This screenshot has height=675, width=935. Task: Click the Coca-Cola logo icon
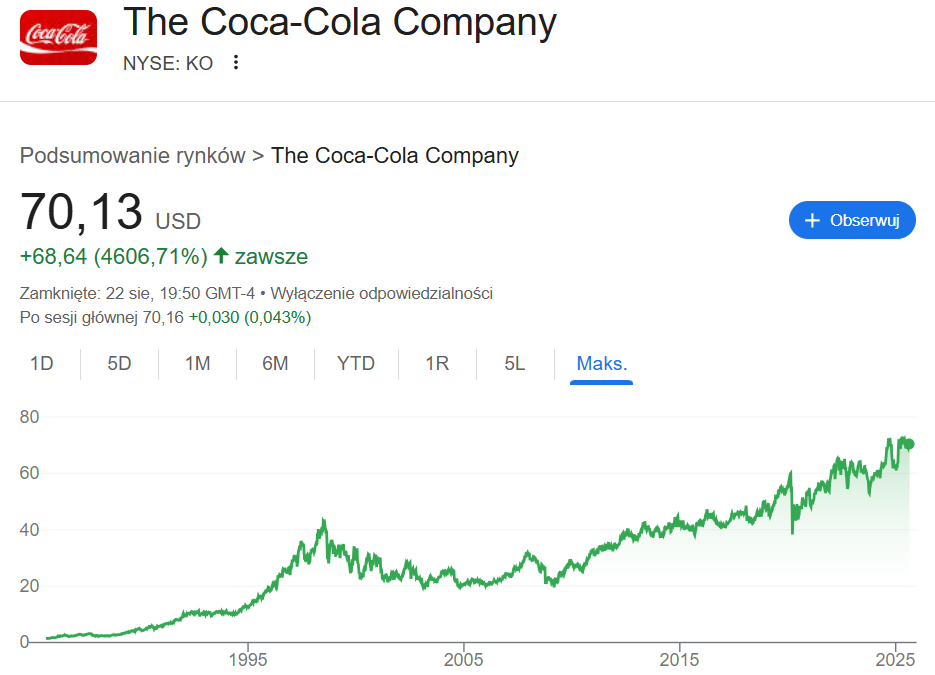(58, 37)
